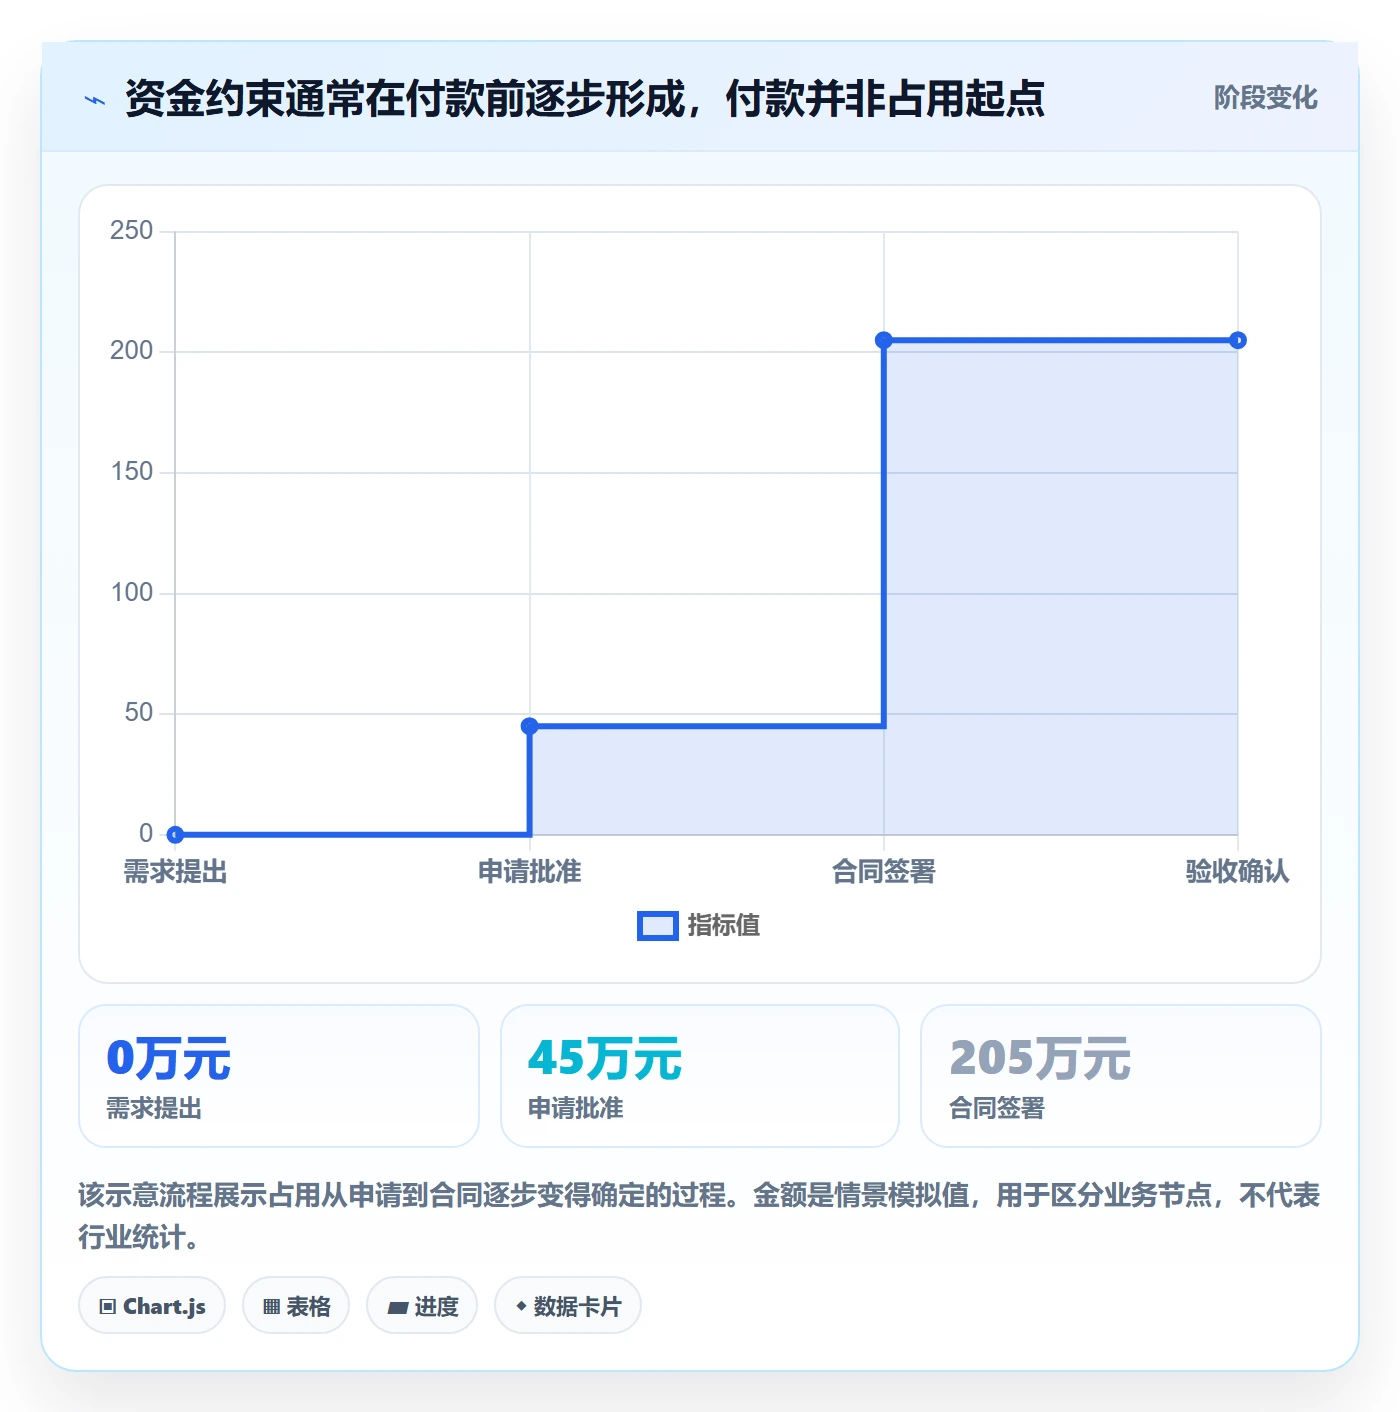Click the square icon in Chart.js chip
Screen dimensions: 1400x1412
click(x=108, y=1307)
